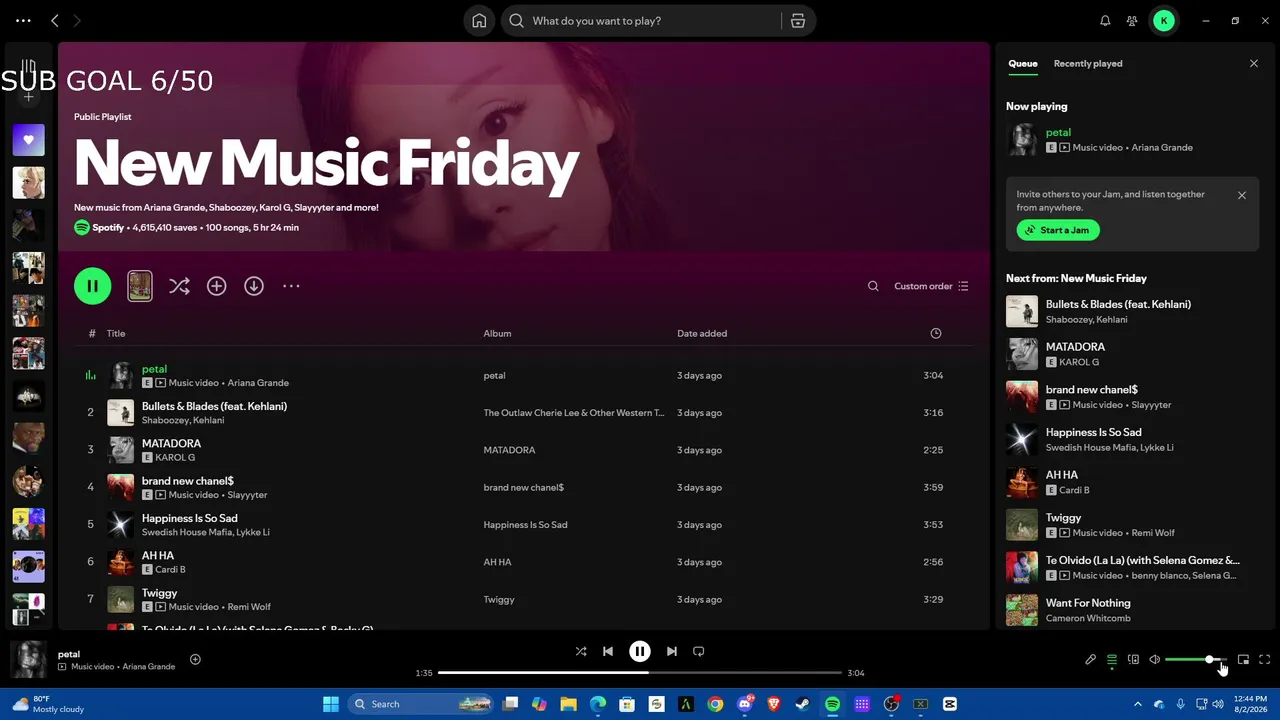Open the Happiness Is So Sad album link

[525, 525]
